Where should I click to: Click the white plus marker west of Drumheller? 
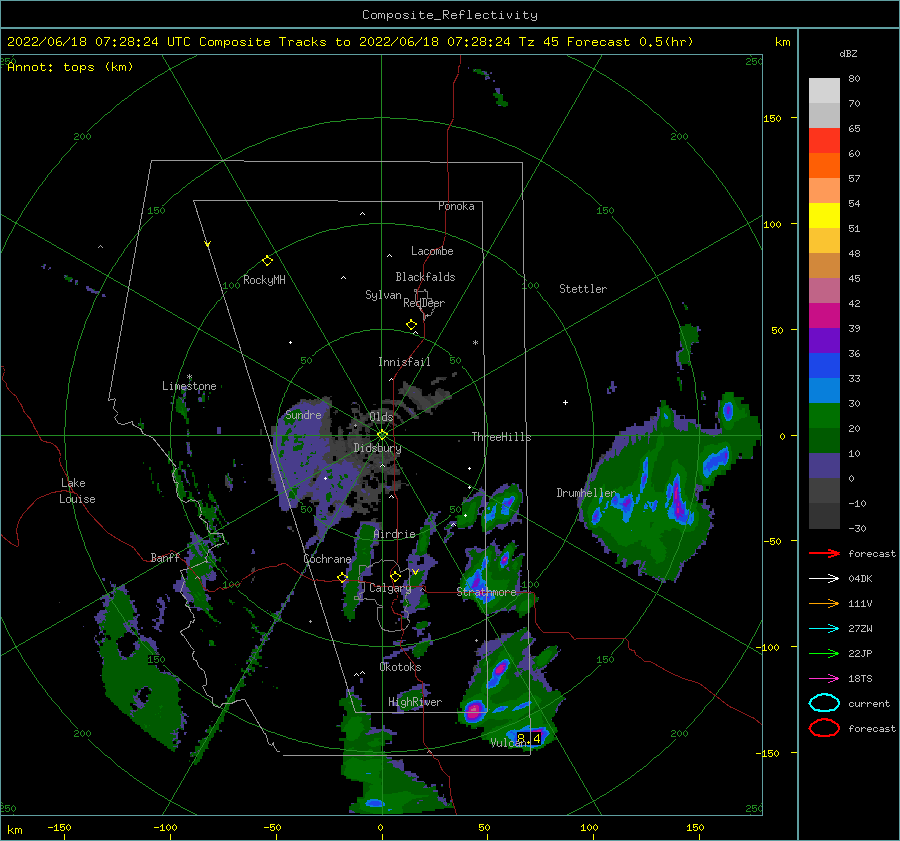pyautogui.click(x=565, y=402)
